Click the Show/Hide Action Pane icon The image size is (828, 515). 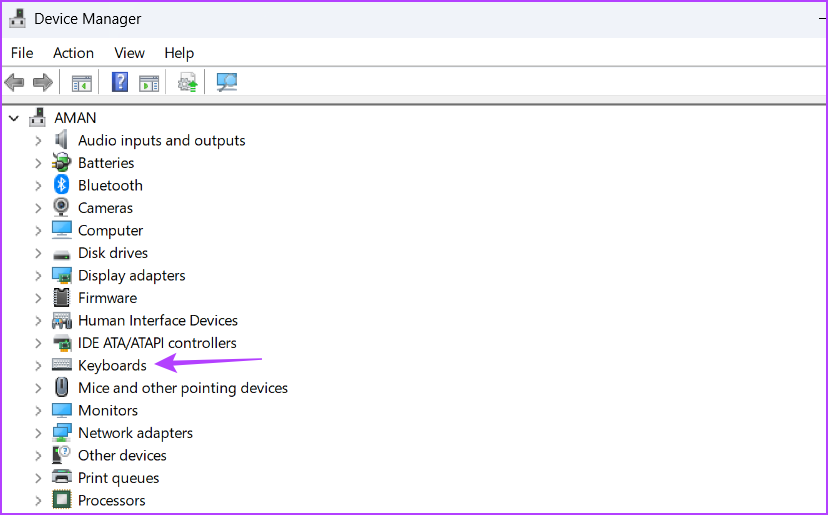click(x=149, y=83)
